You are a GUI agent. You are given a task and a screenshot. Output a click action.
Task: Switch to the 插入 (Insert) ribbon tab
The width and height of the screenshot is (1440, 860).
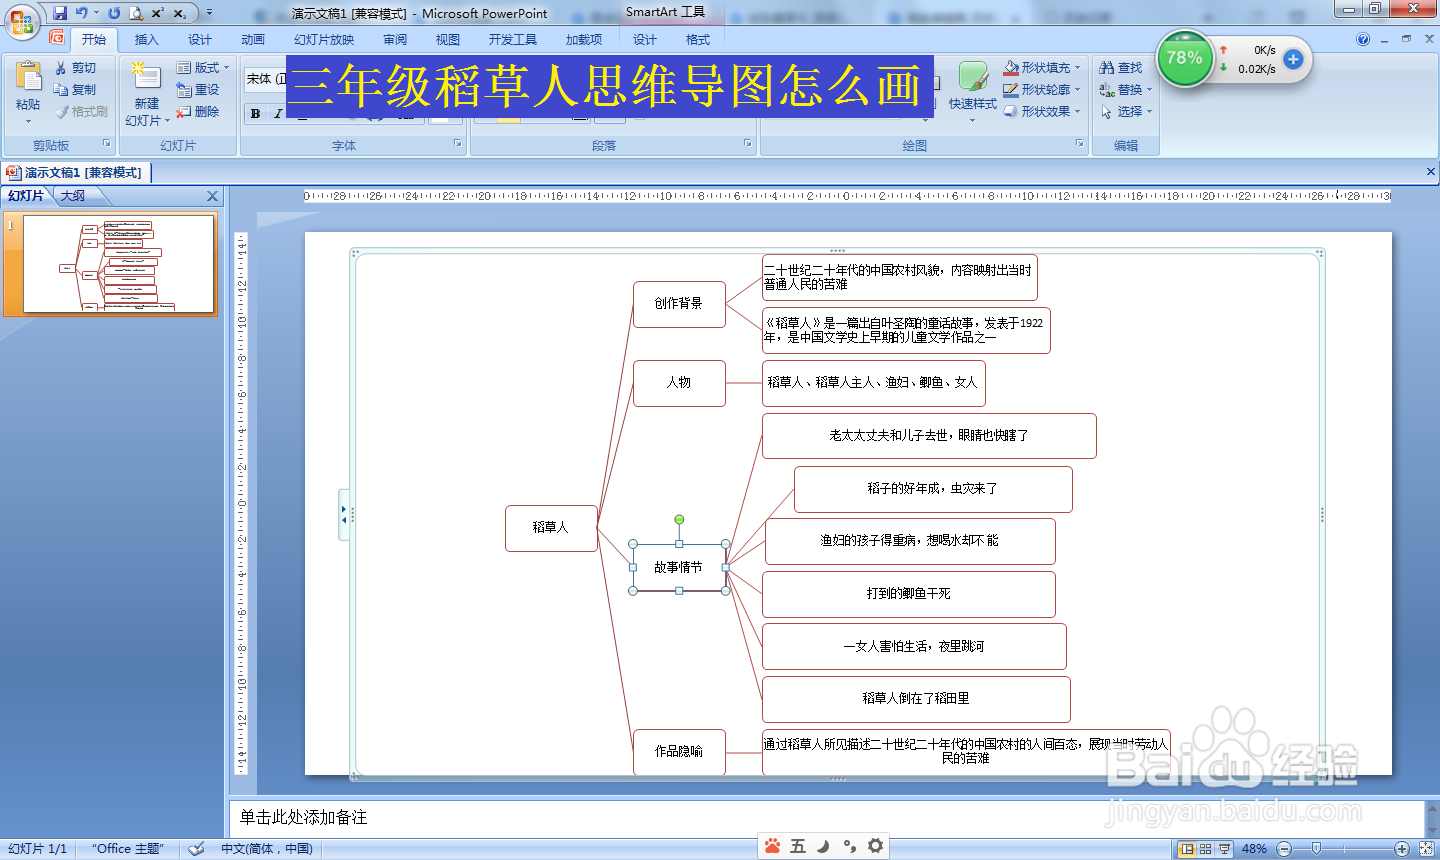[x=146, y=39]
